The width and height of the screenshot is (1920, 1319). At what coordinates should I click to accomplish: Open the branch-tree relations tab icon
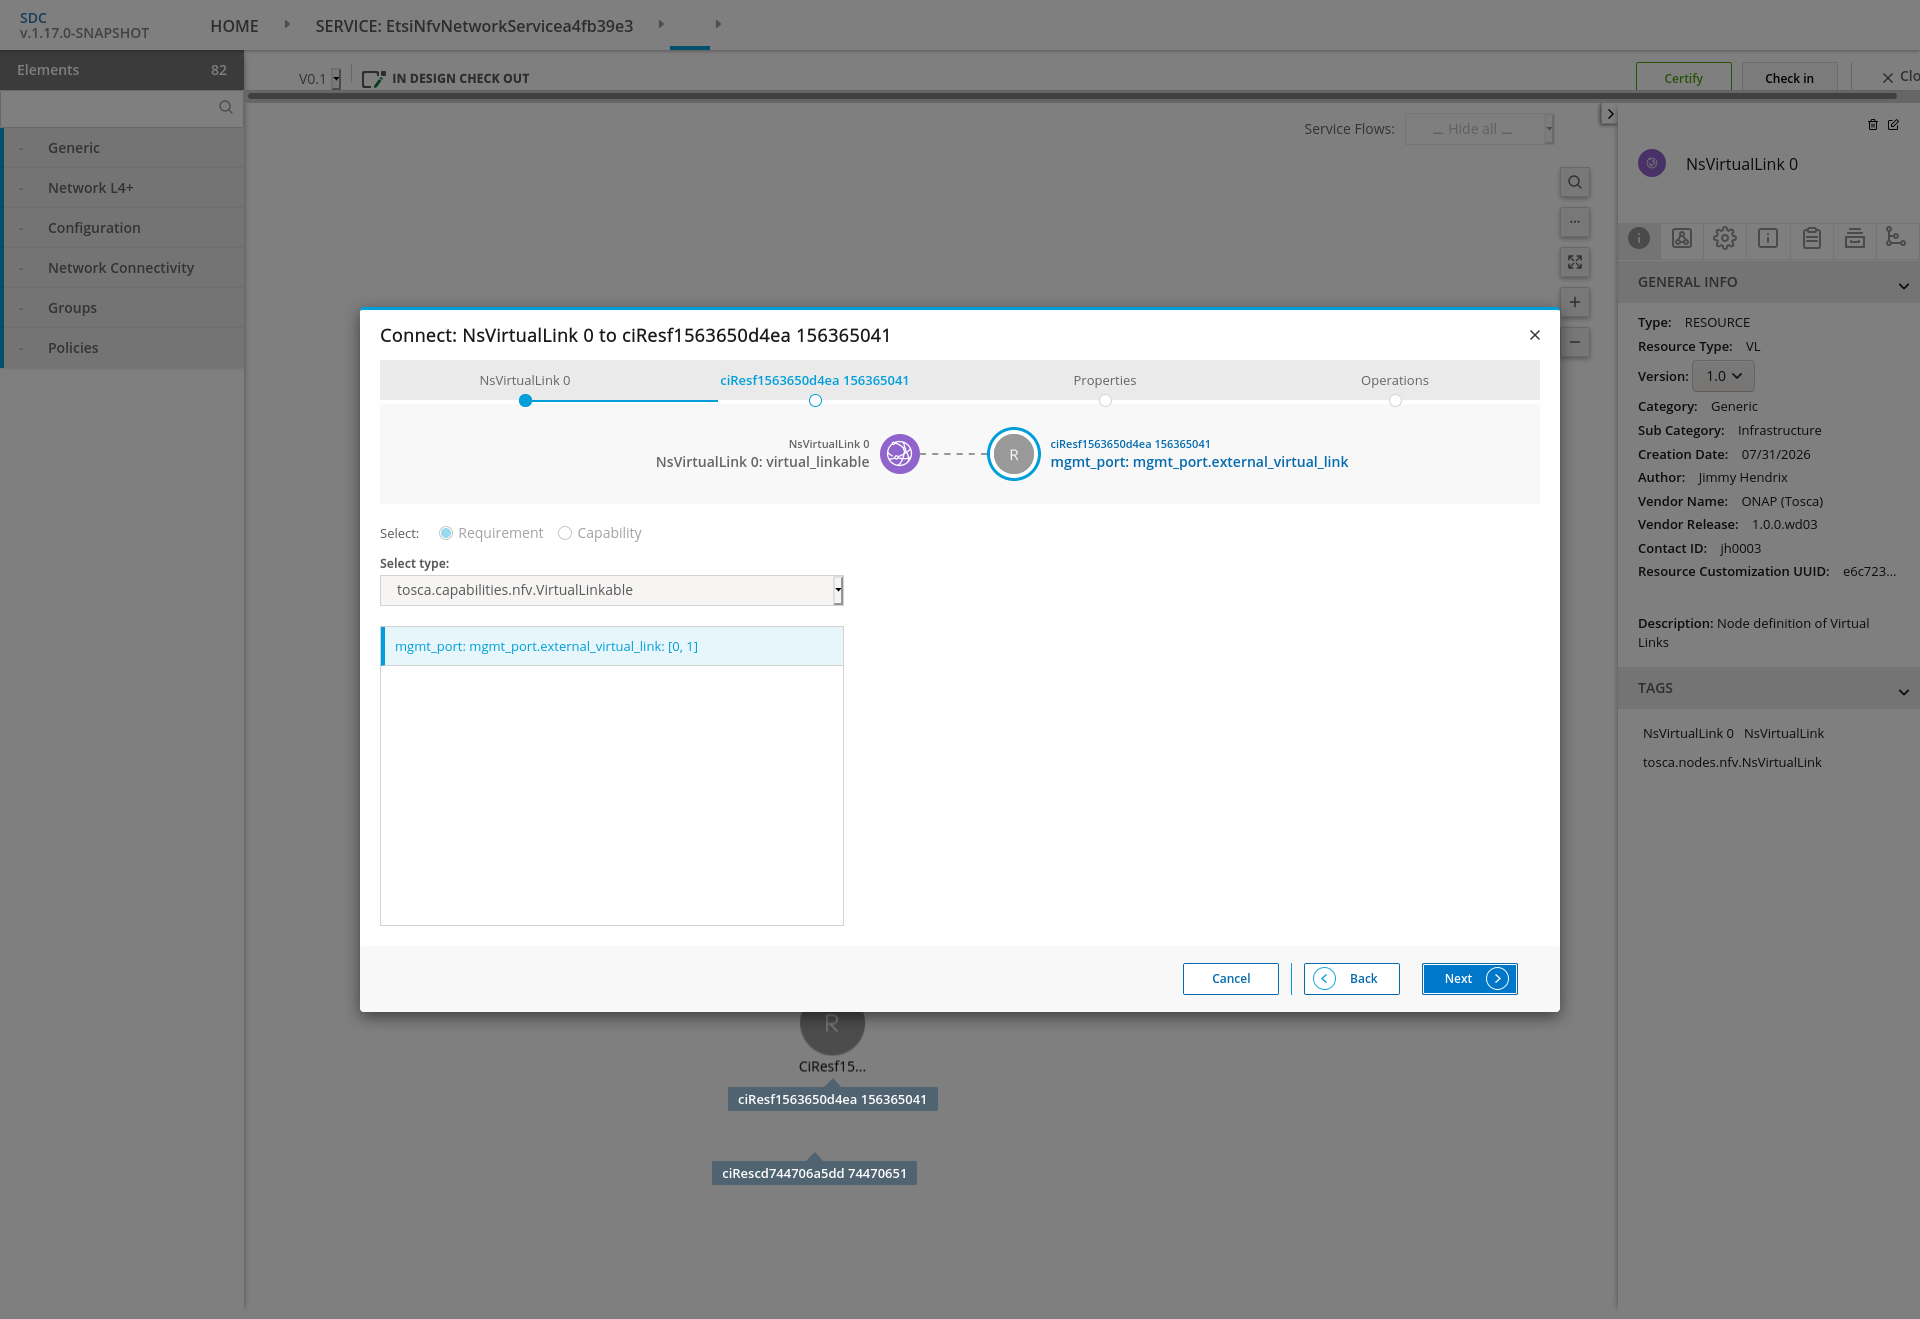[1895, 237]
